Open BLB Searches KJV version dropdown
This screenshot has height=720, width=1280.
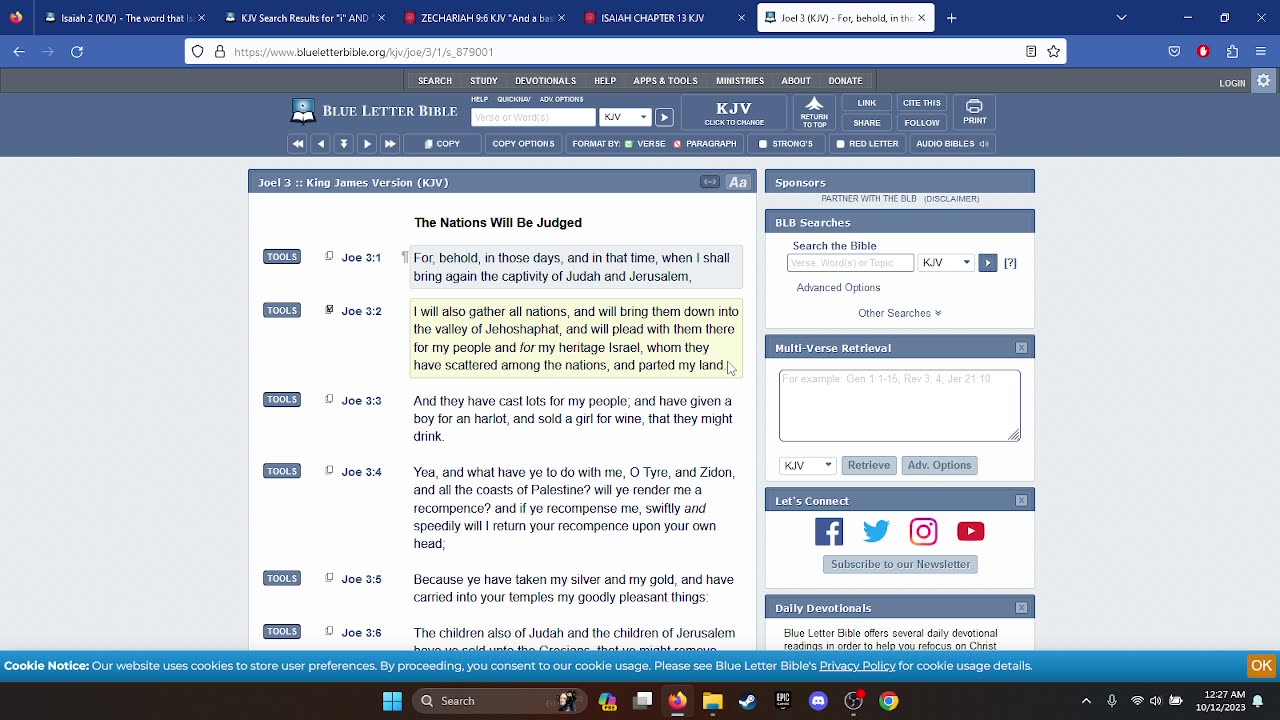click(946, 263)
